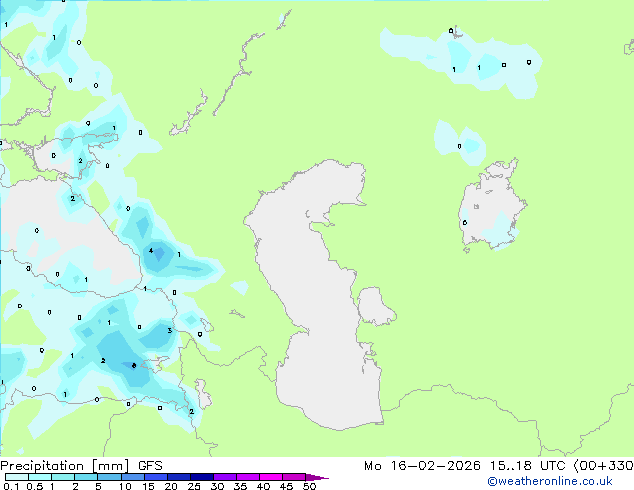The image size is (634, 490).
Task: Click the '3' precipitation value on map
Action: (169, 330)
